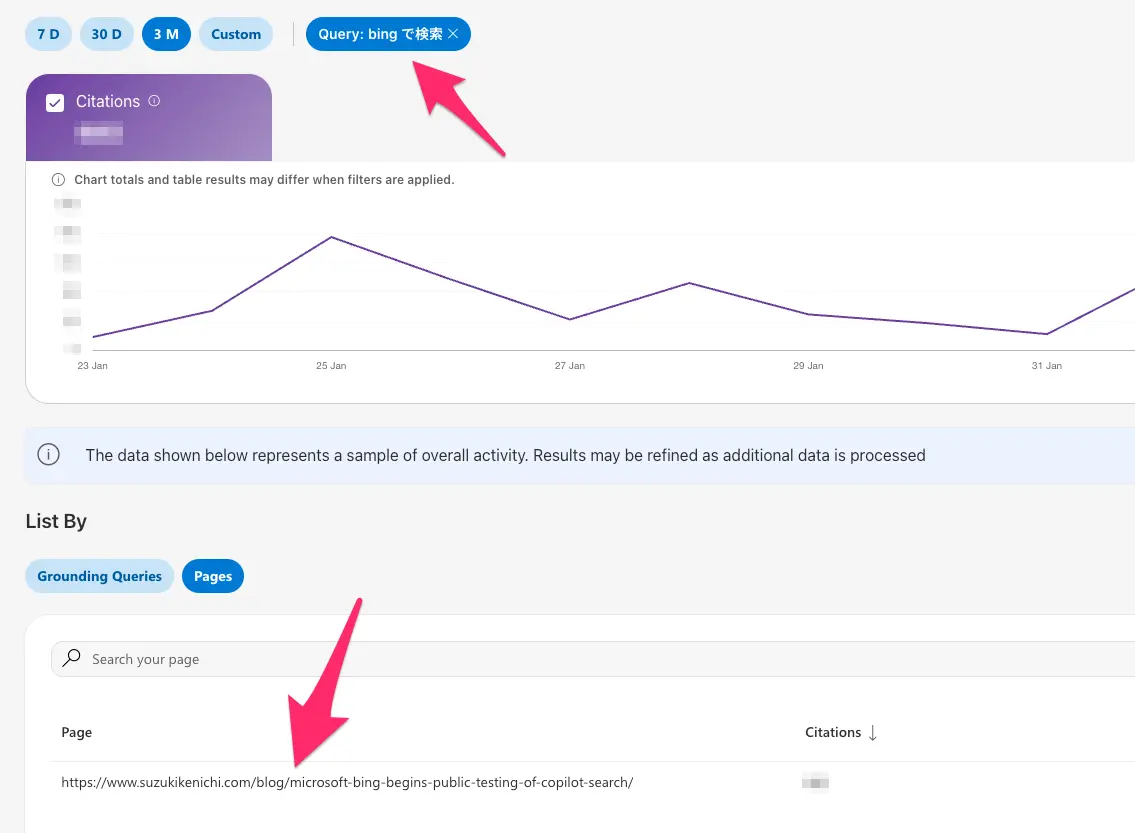Select the 30 D time range

click(106, 34)
